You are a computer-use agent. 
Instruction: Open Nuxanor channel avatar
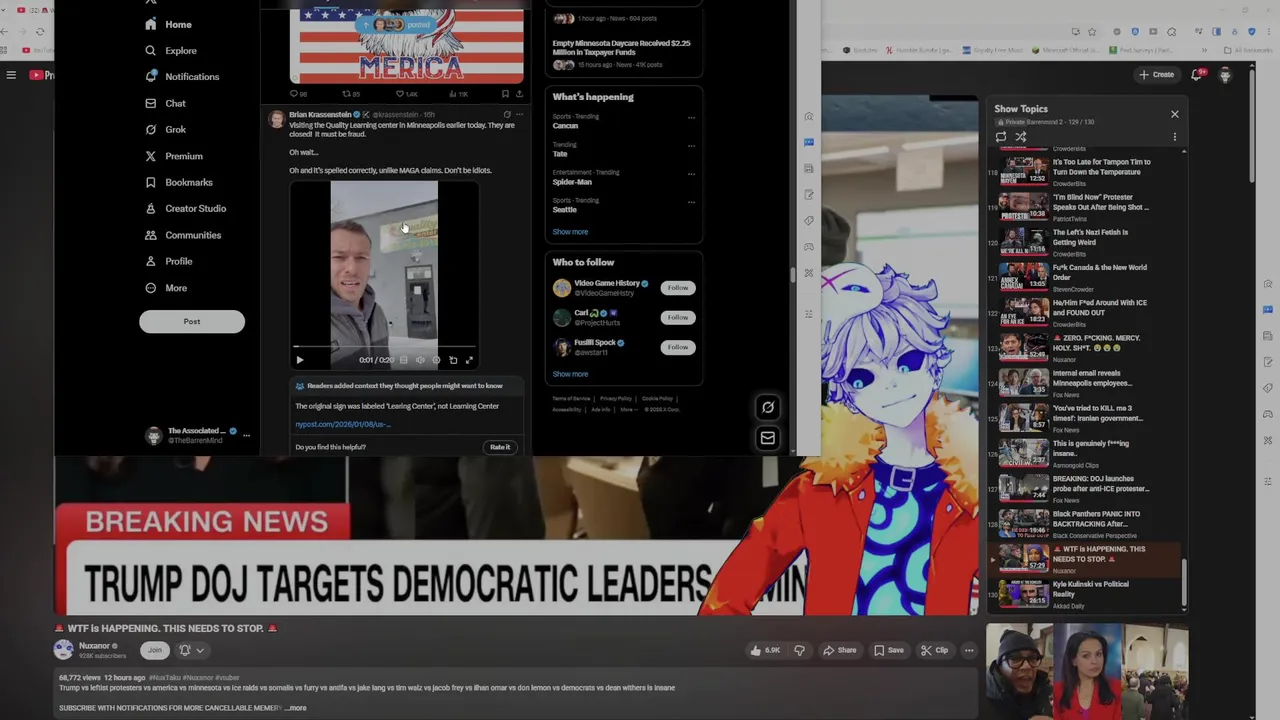click(x=64, y=650)
